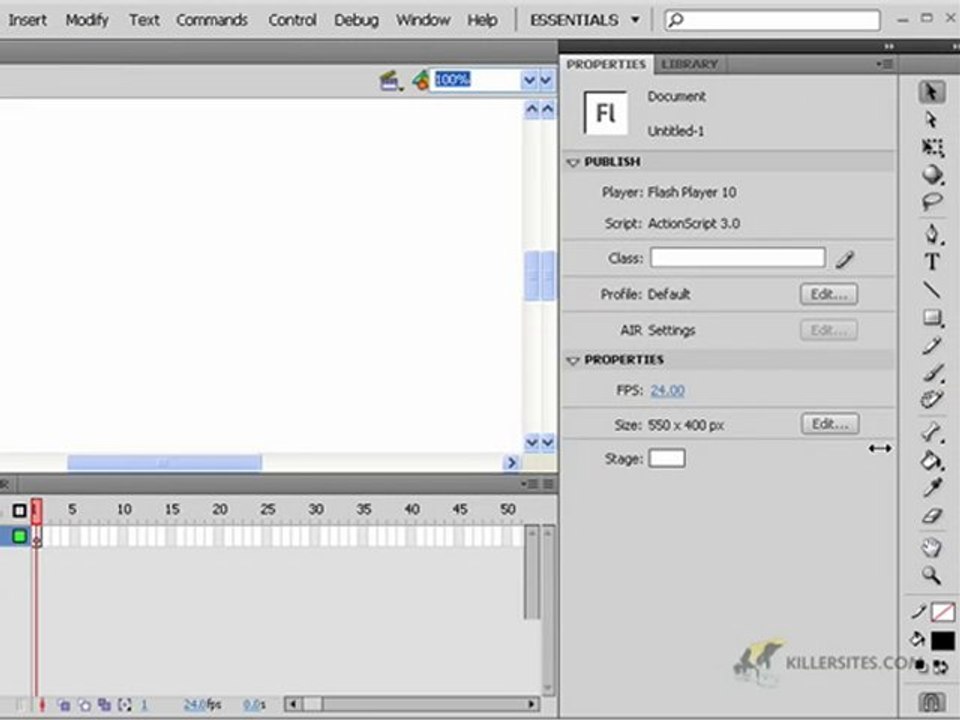Click the Black and White colors icon
The image size is (960, 720).
(x=922, y=667)
